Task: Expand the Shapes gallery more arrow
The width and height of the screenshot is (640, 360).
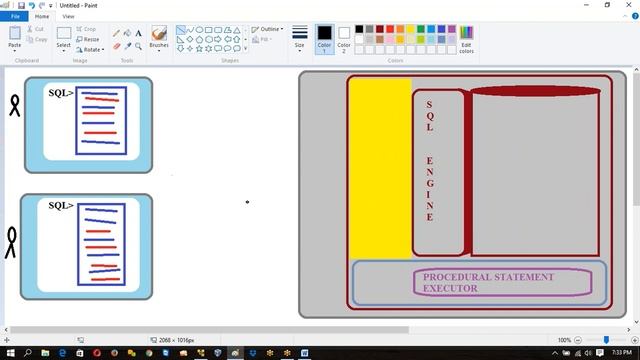Action: tap(245, 49)
